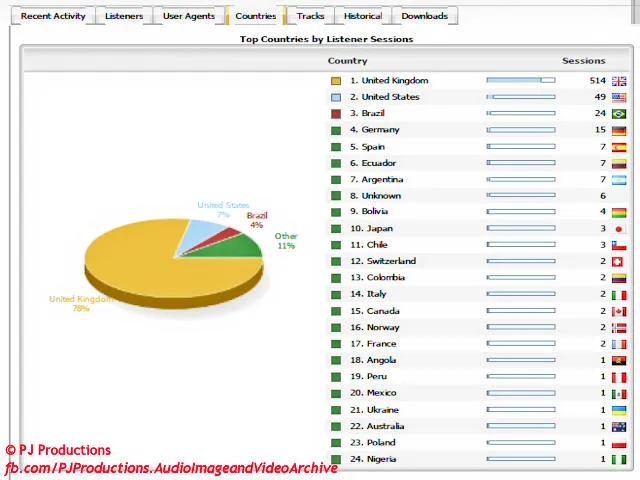Select the User Agents tab

click(189, 16)
